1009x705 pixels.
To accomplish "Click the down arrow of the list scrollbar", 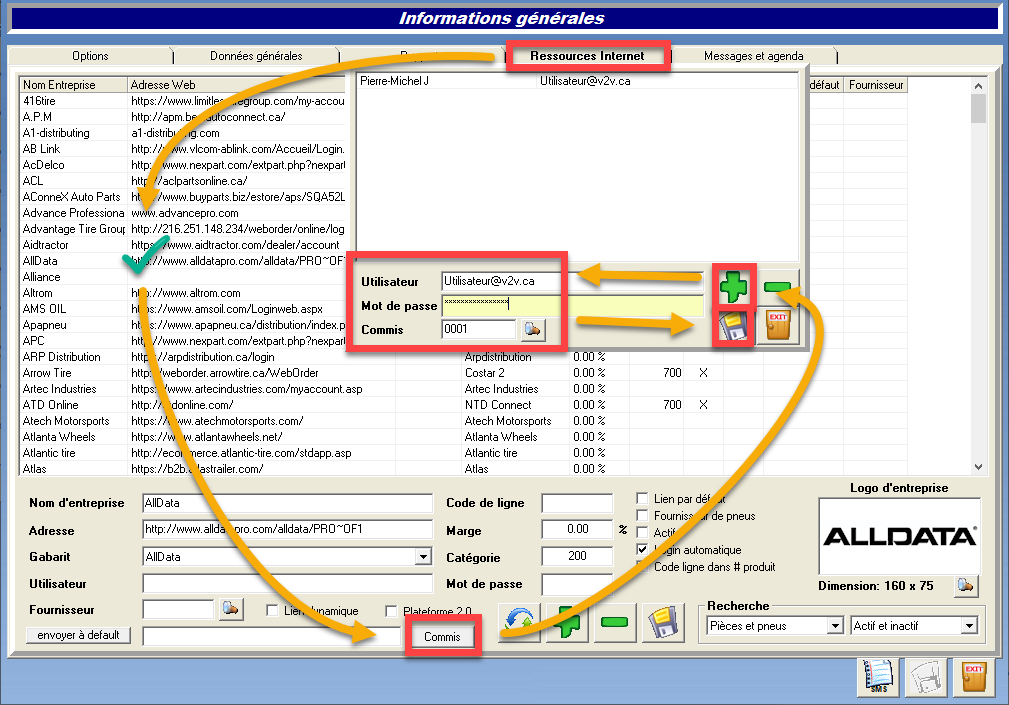I will 978,467.
